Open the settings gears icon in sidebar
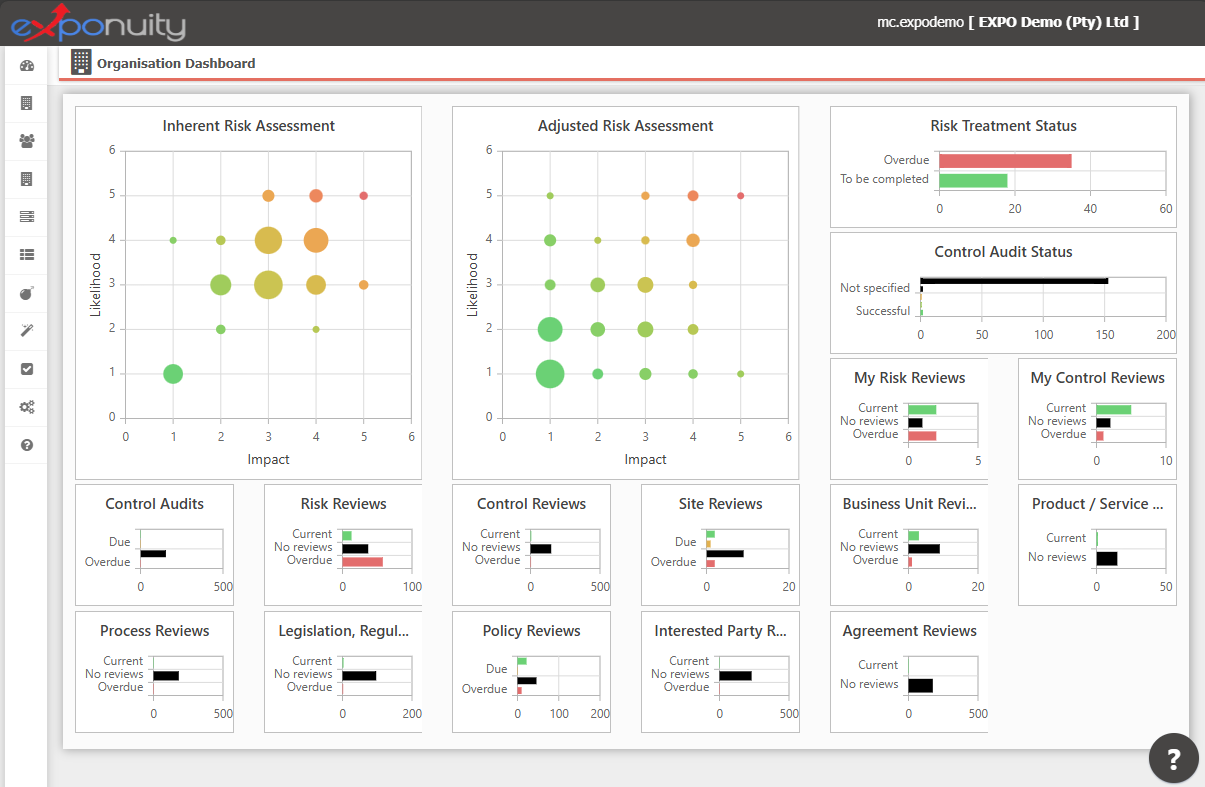1205x787 pixels. point(27,407)
